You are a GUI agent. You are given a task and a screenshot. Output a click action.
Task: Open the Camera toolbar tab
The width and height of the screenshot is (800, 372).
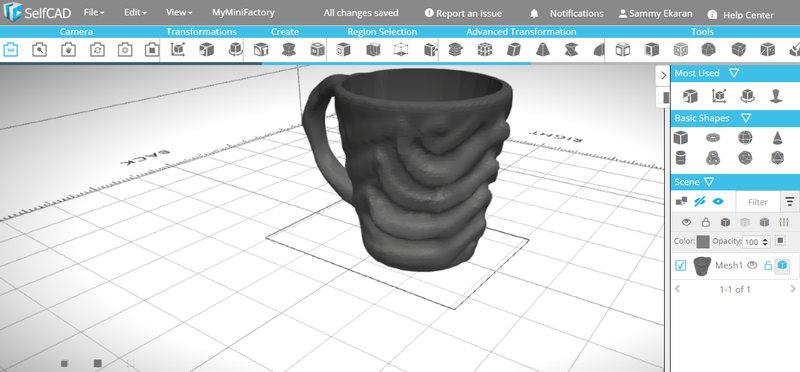(76, 32)
